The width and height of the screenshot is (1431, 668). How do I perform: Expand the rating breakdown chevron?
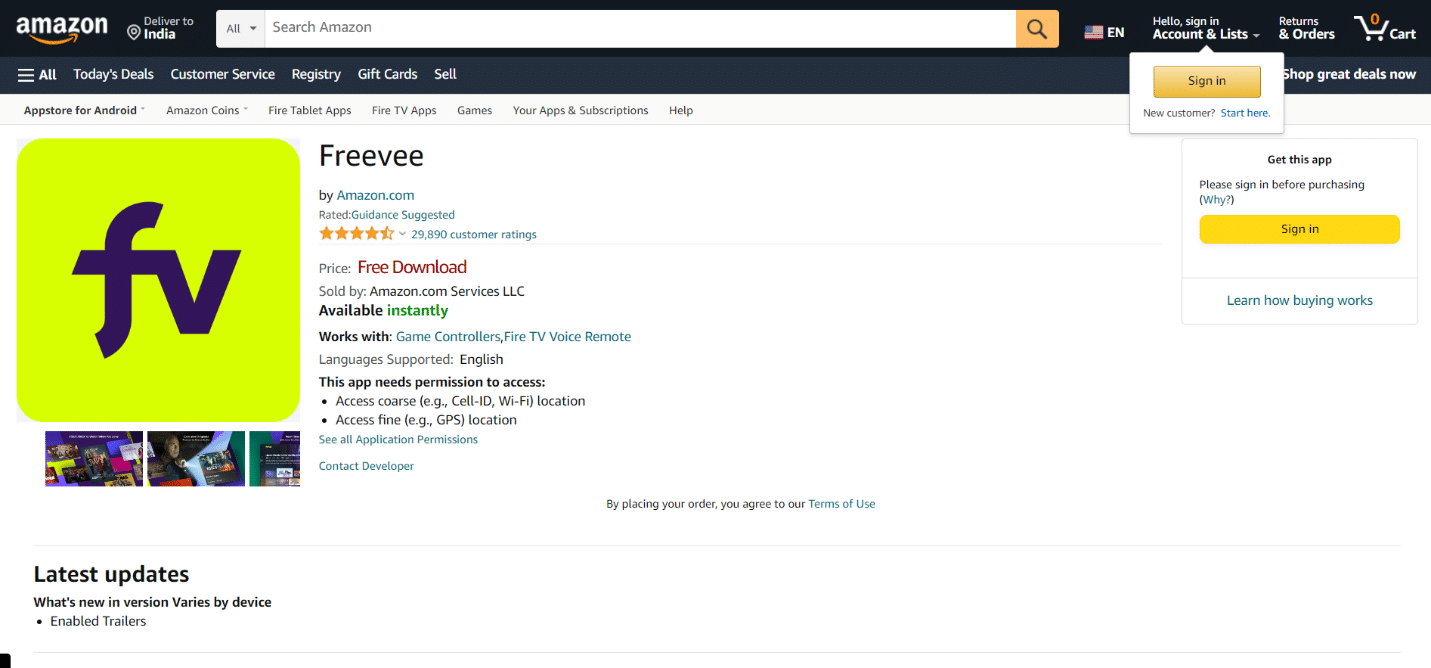pos(402,235)
